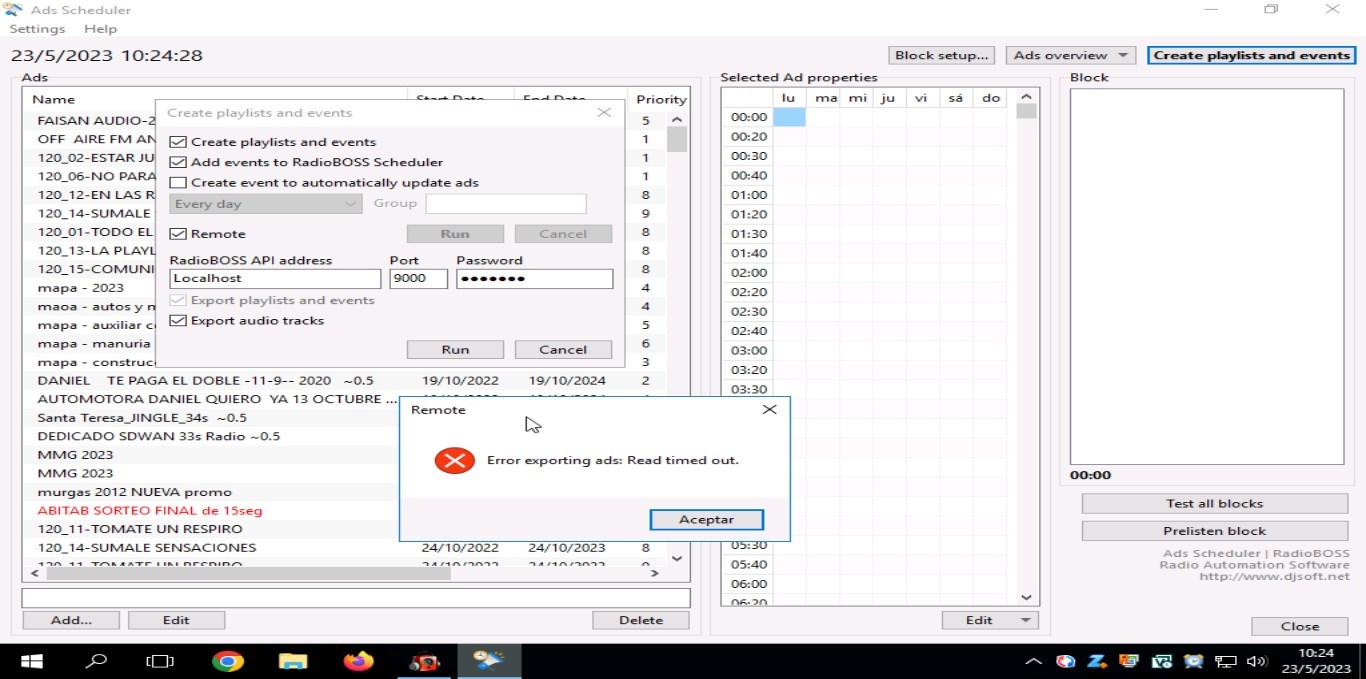The height and width of the screenshot is (679, 1366).
Task: Click the Password field
Action: point(534,279)
